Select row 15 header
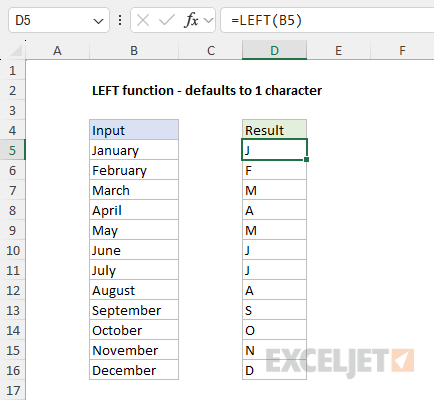 (x=13, y=350)
